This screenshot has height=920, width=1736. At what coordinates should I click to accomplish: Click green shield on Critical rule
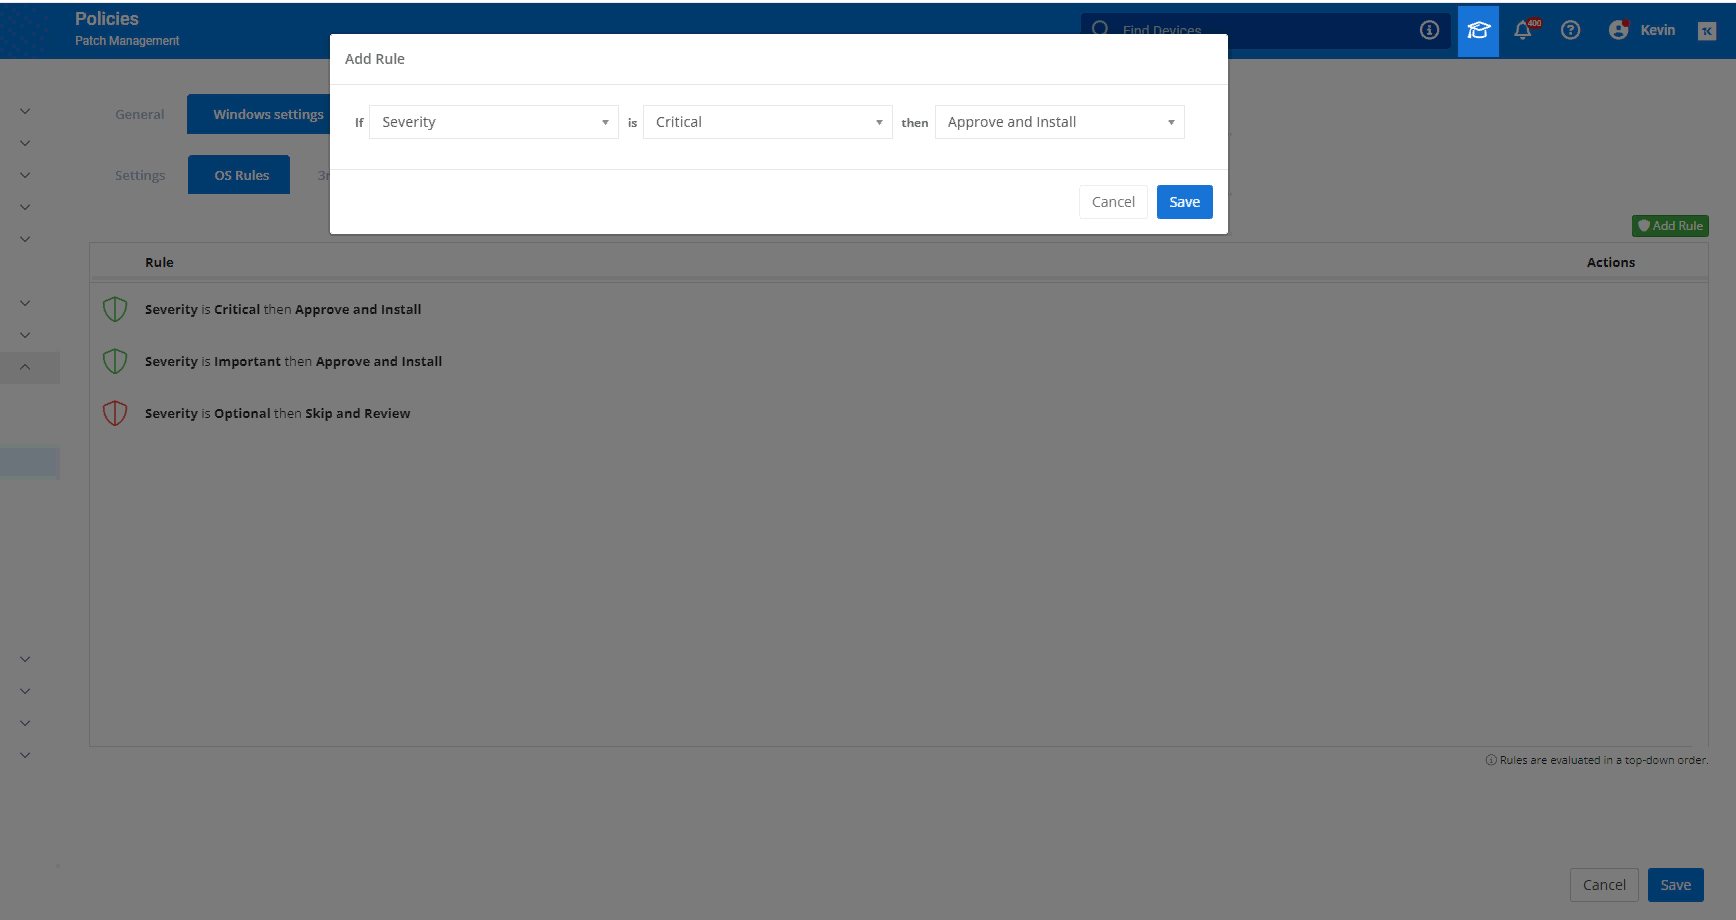[x=115, y=309]
